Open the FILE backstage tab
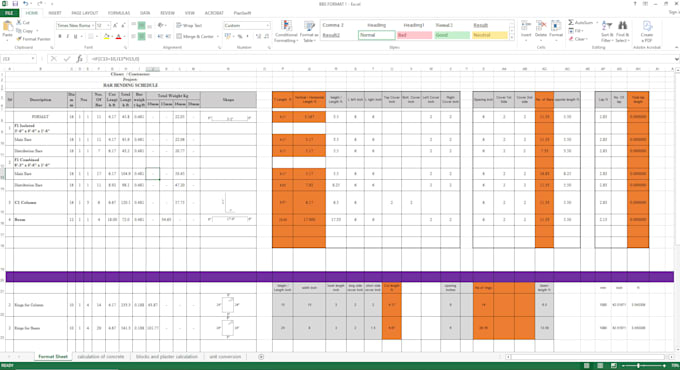The width and height of the screenshot is (680, 370). [9, 13]
